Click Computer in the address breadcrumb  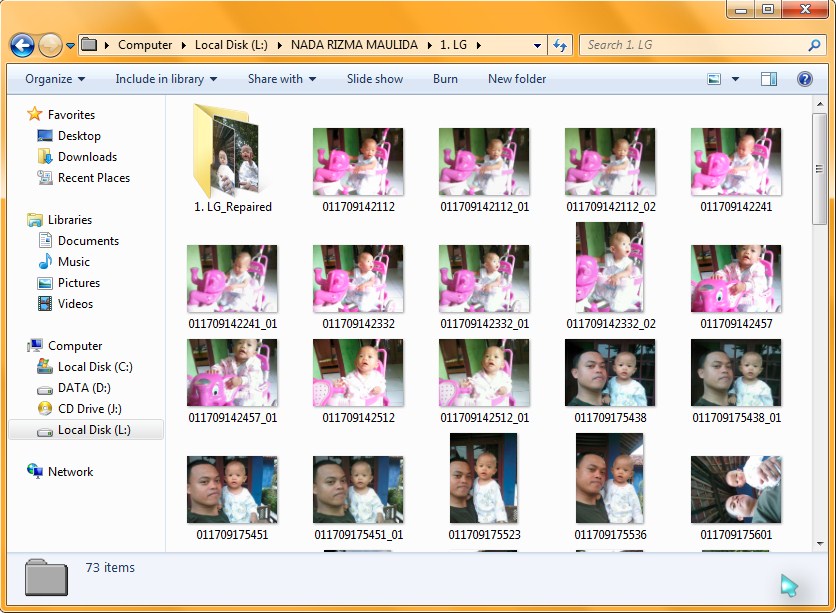pos(145,45)
